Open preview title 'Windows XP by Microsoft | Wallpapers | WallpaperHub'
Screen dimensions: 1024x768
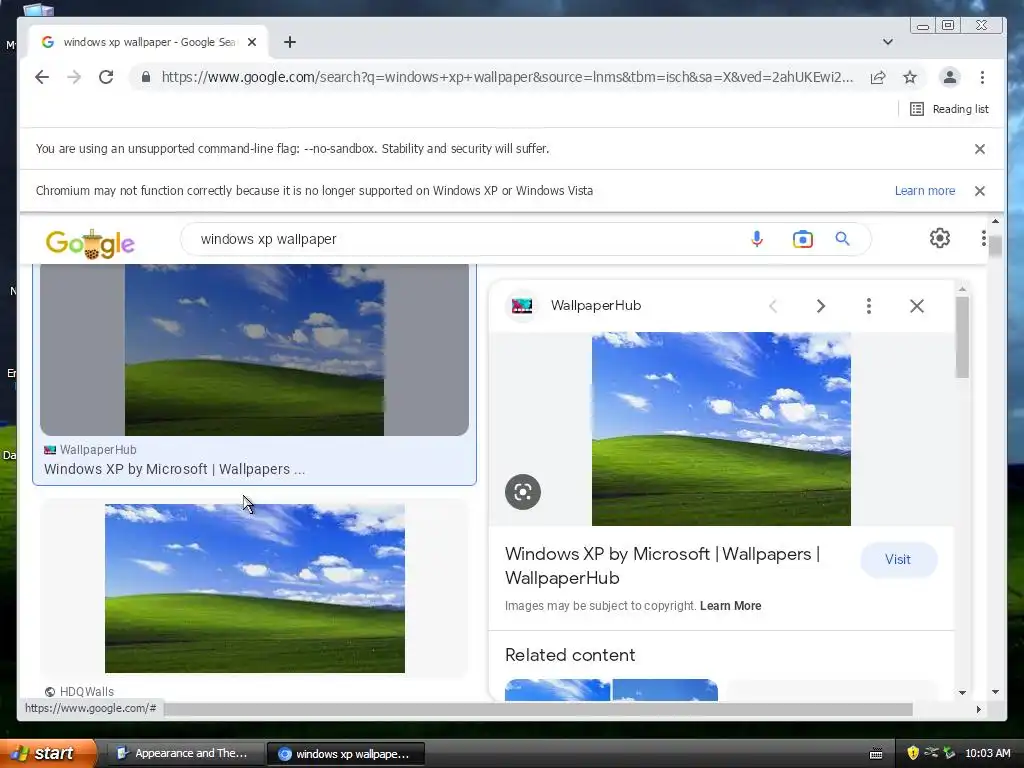tap(662, 566)
